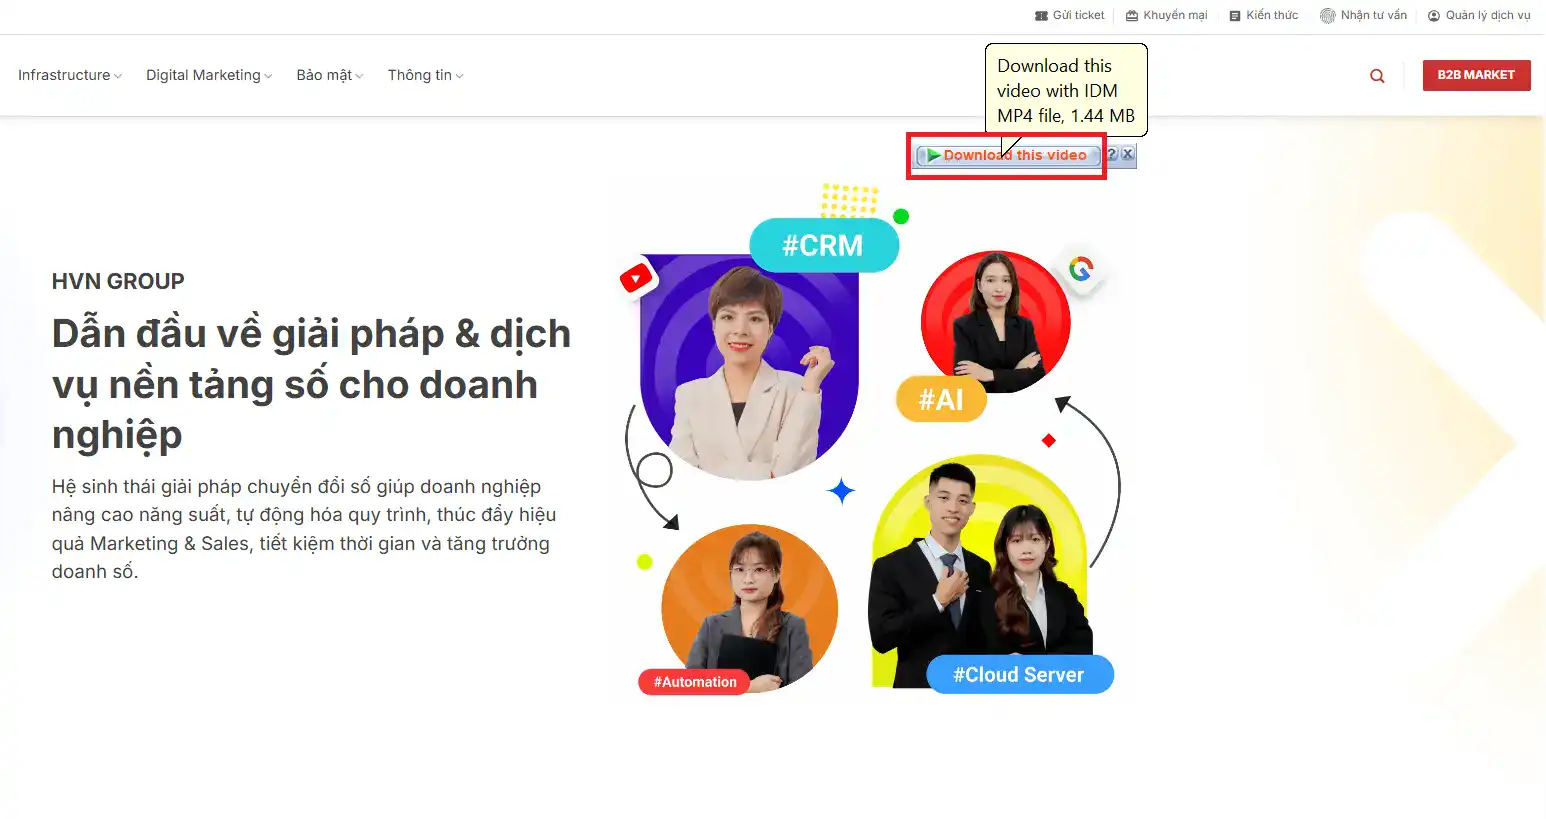Screen dimensions: 1546x819
Task: Click the document icon beside Kiến thức
Action: coord(1235,16)
